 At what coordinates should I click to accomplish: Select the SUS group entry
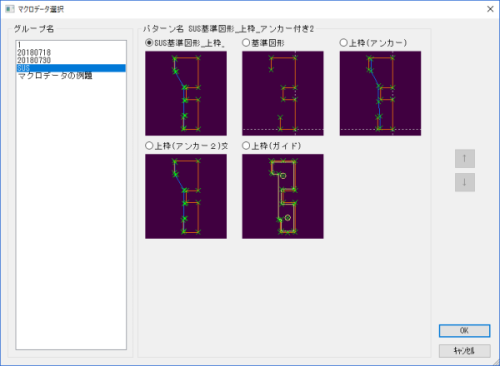pos(71,68)
